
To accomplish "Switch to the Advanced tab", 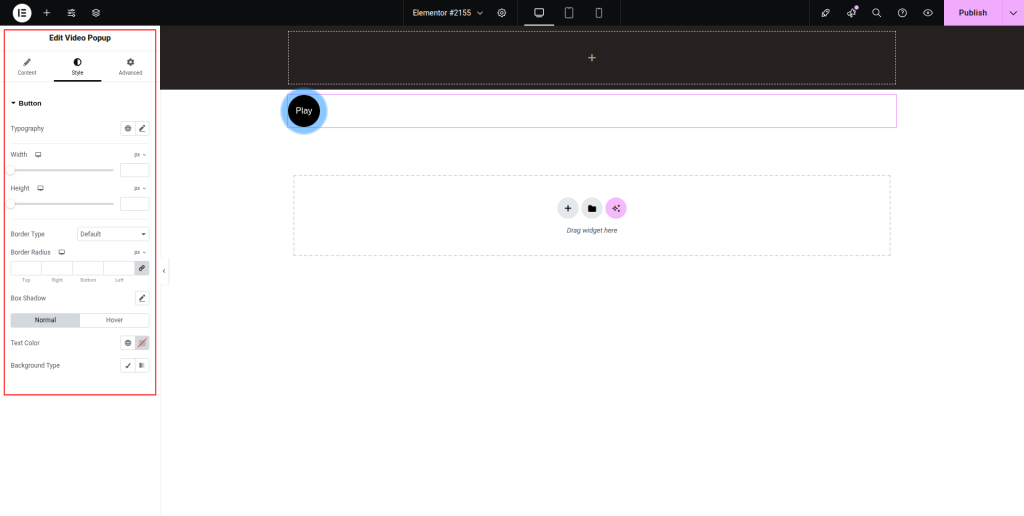I will tap(130, 67).
